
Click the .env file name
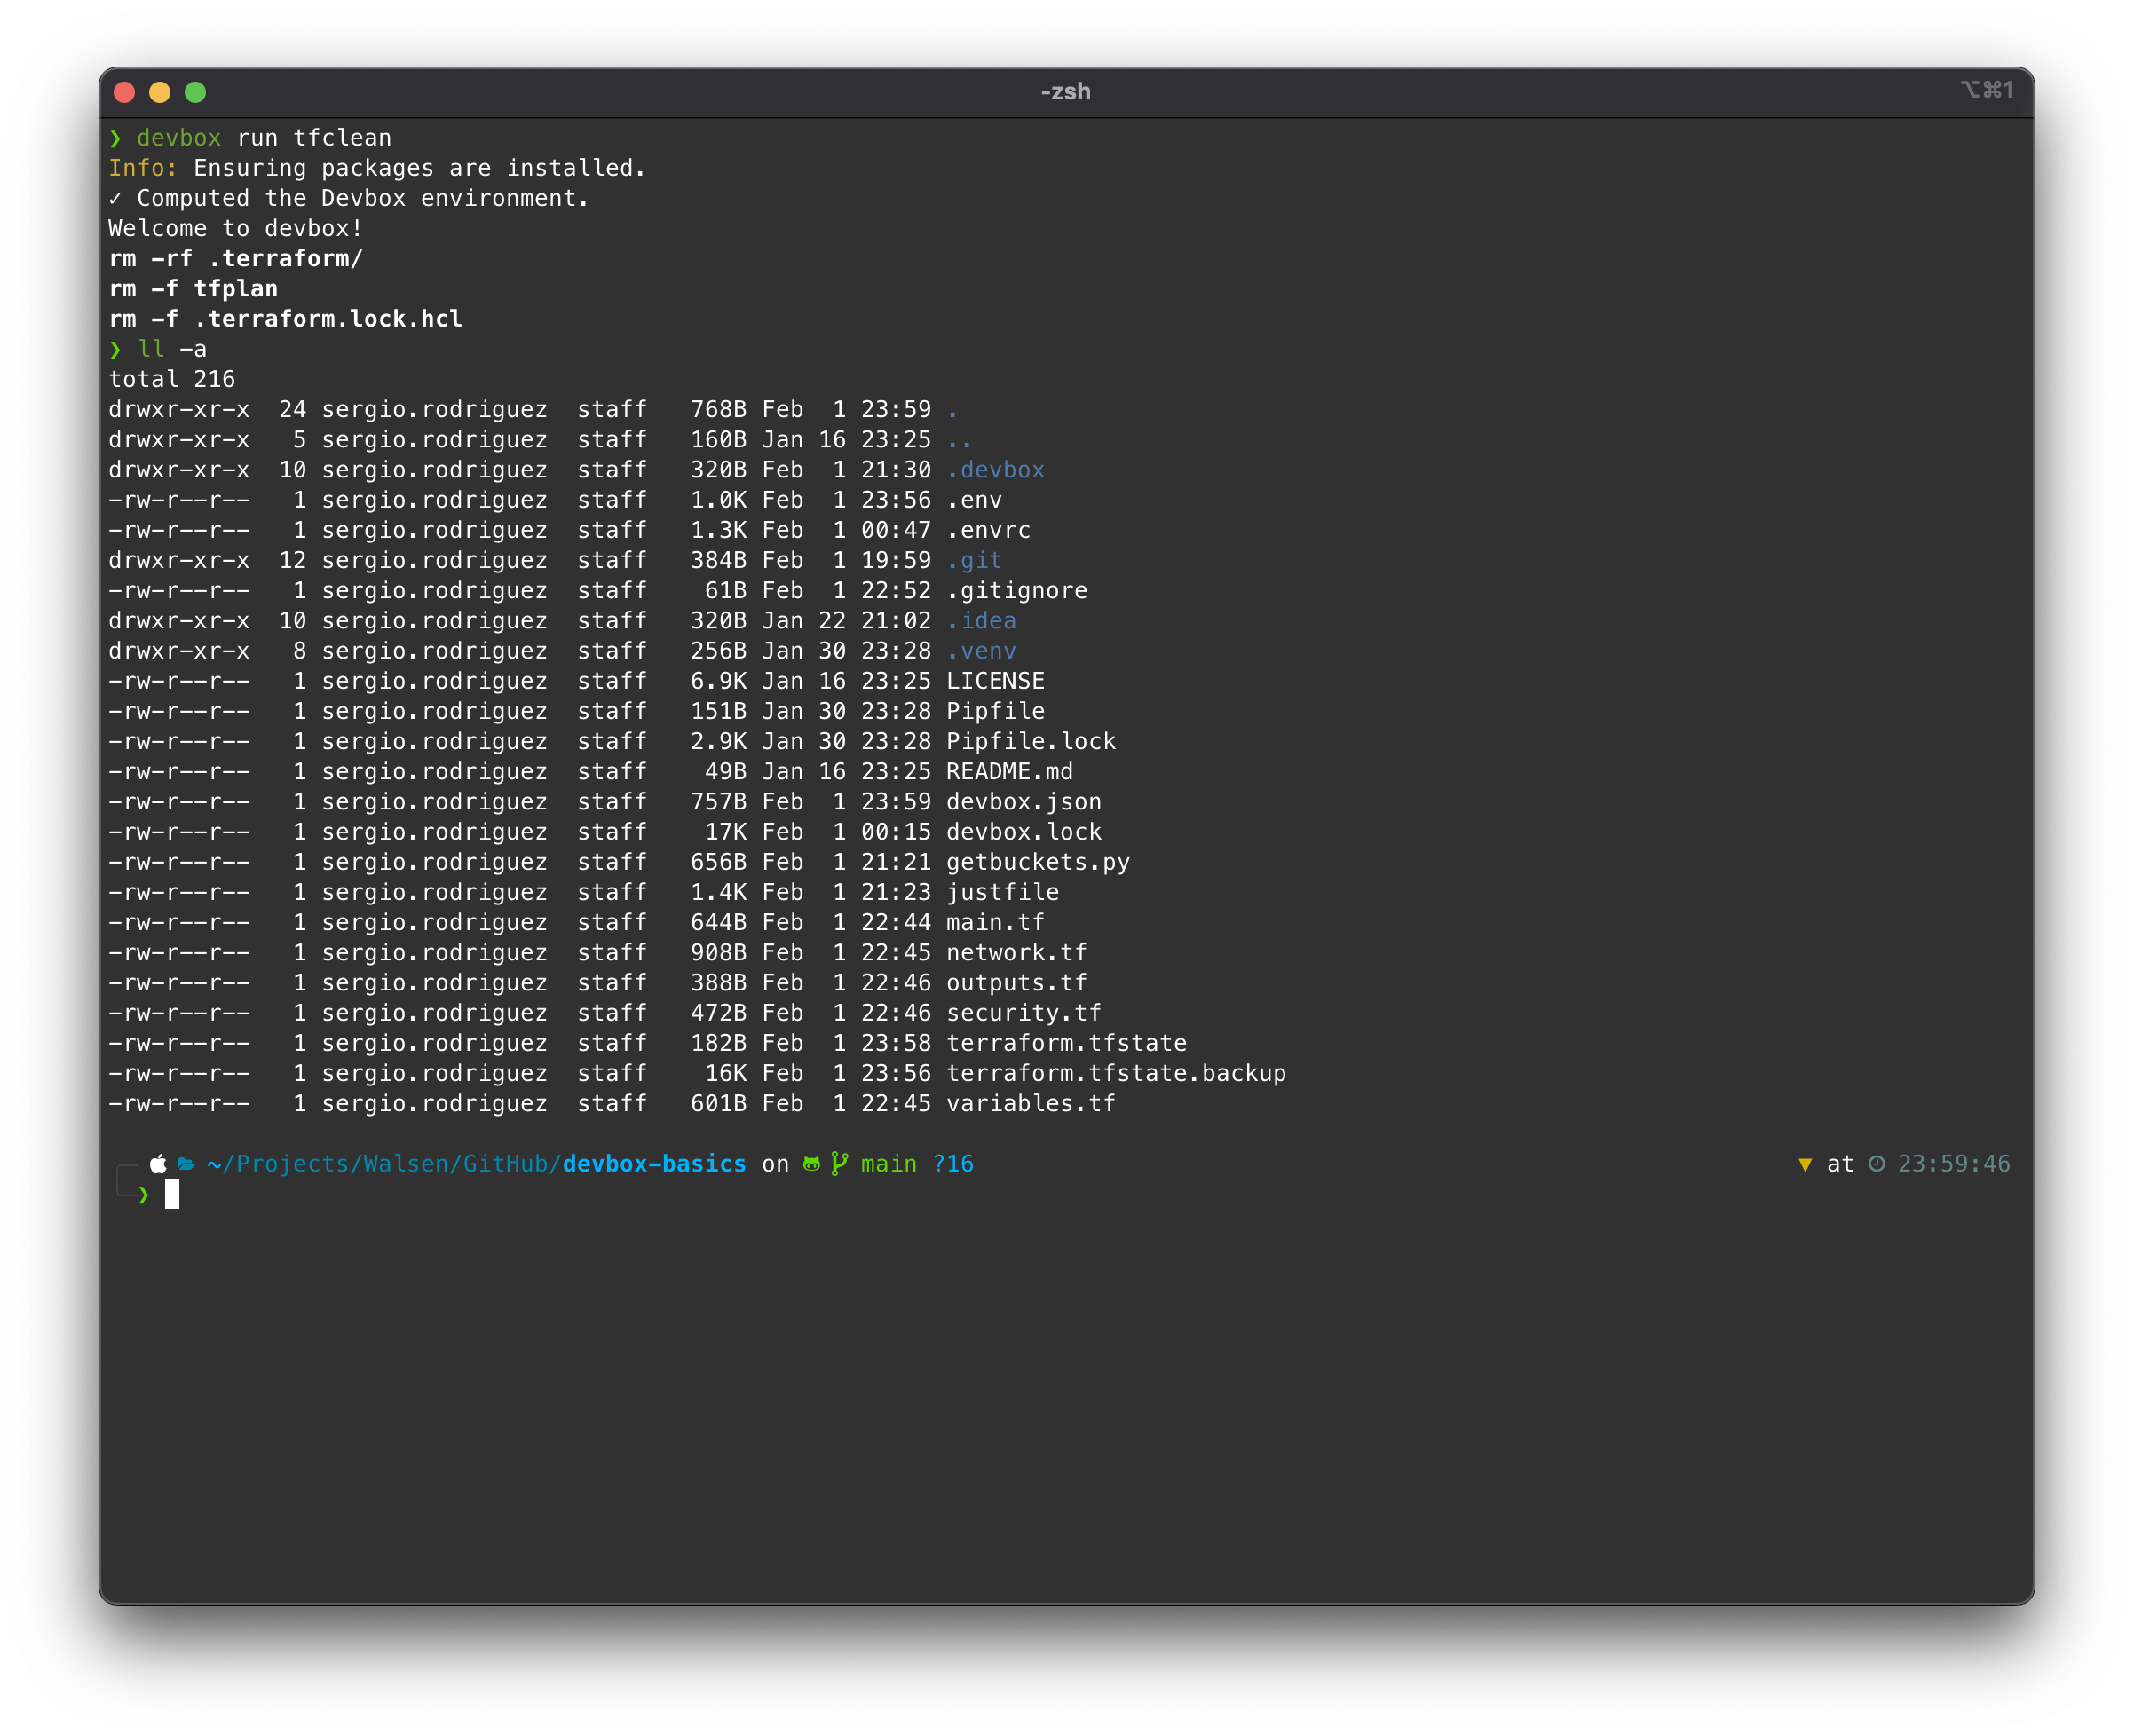coord(975,500)
